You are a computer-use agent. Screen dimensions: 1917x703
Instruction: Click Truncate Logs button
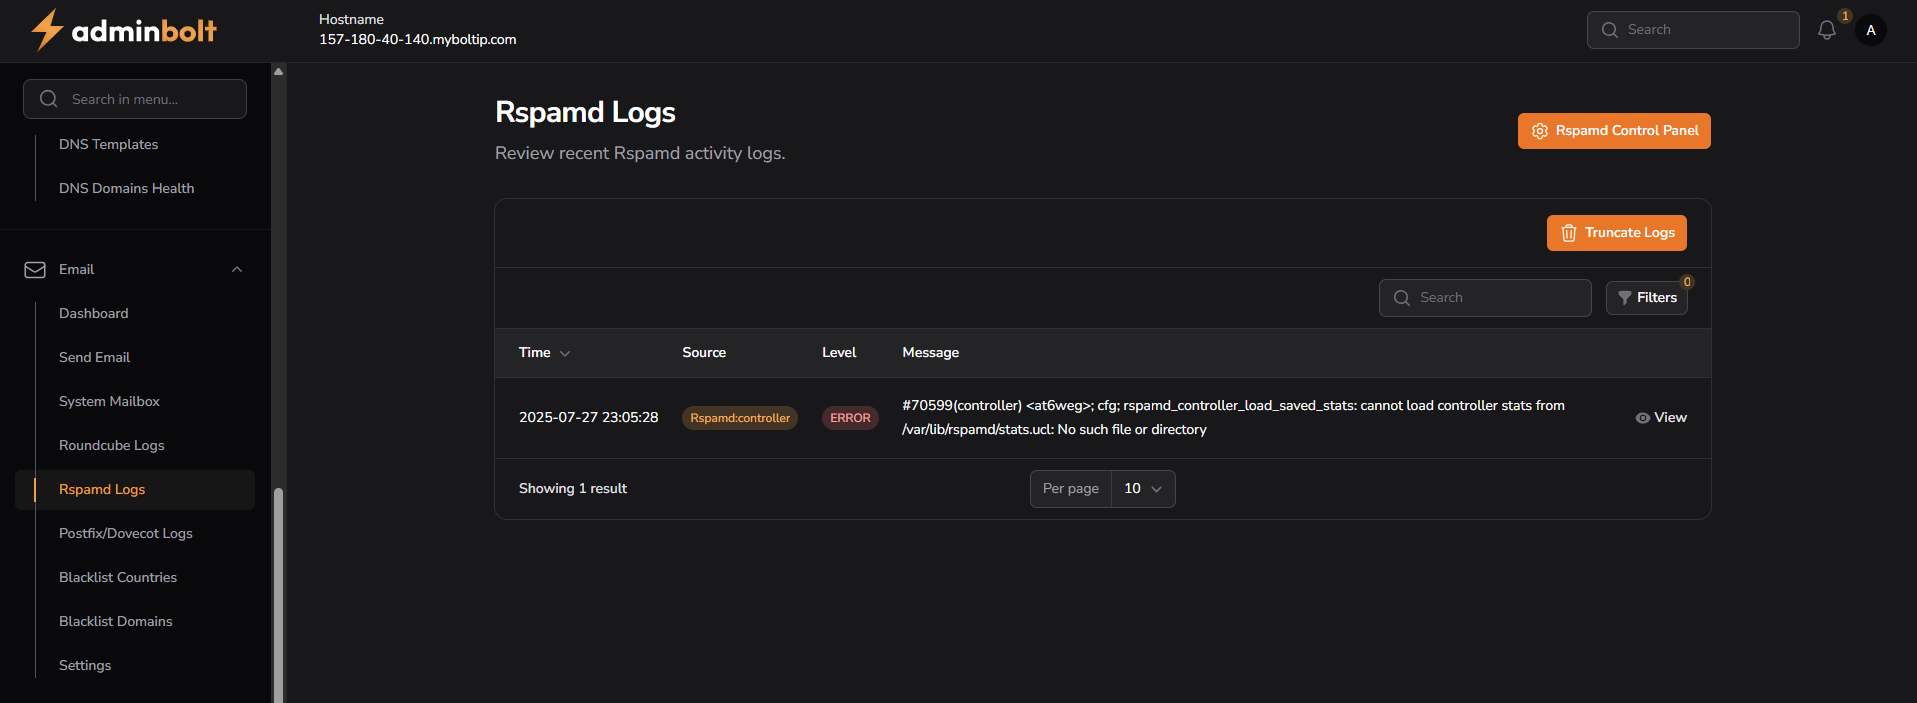click(1617, 233)
